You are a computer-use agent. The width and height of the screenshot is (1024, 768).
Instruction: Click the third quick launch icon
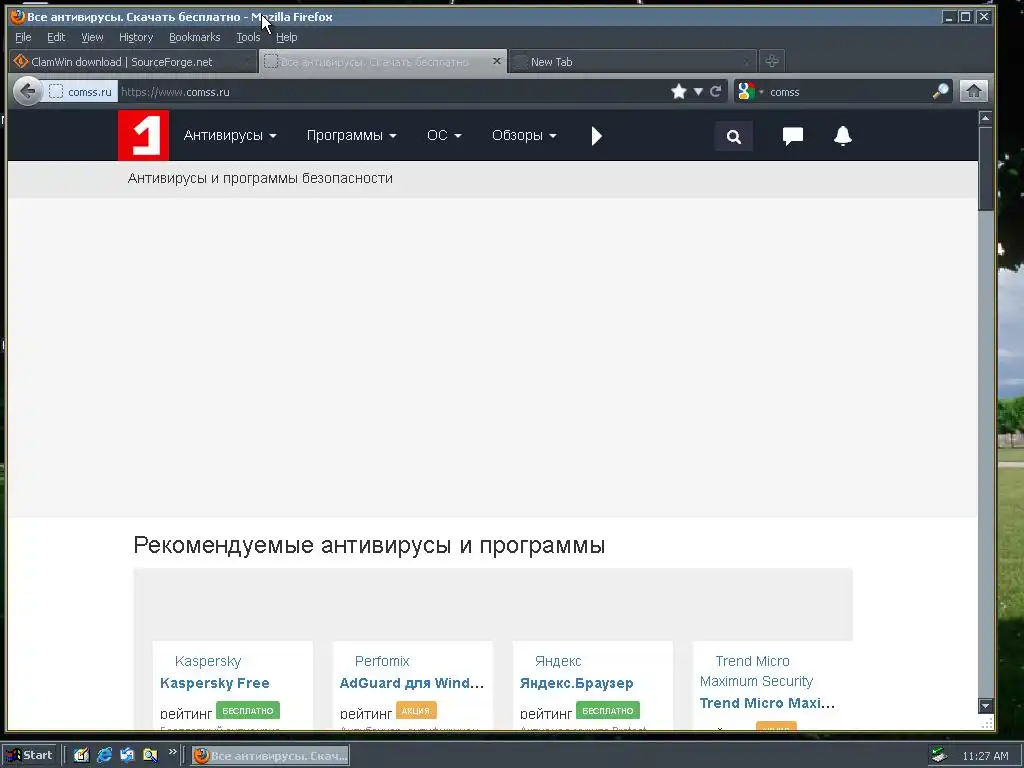(127, 755)
